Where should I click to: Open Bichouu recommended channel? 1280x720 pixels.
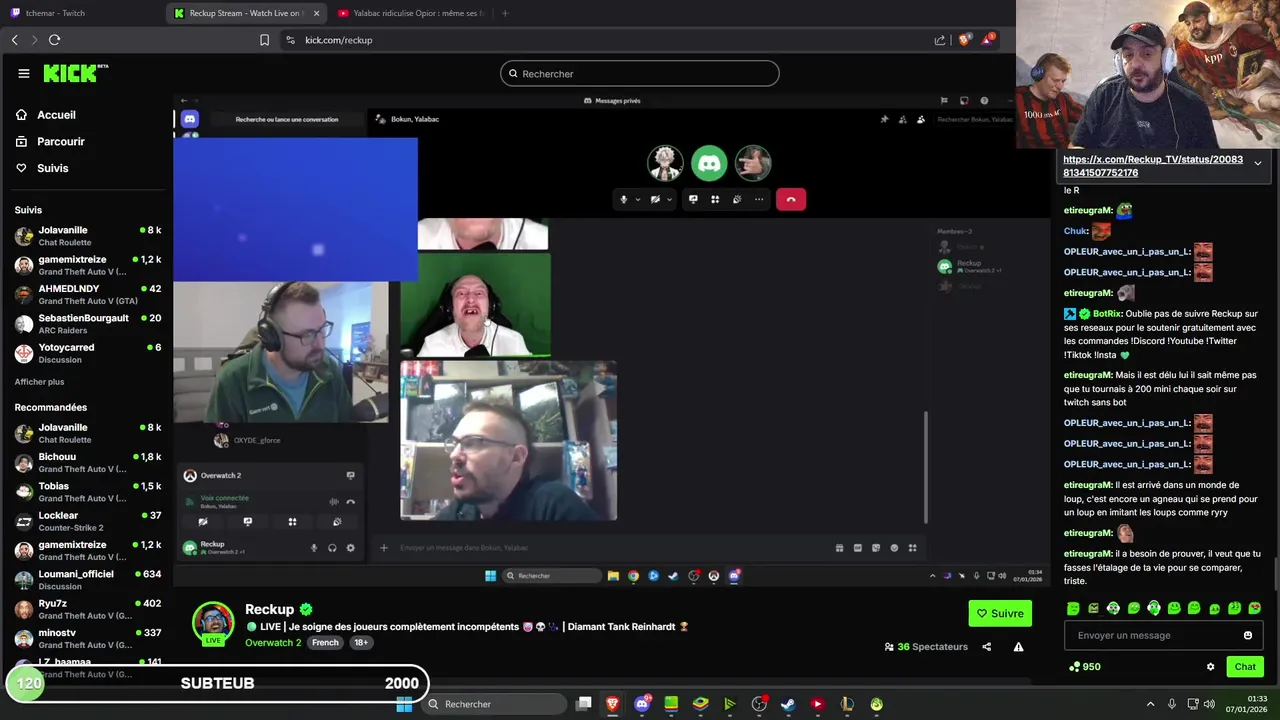(x=88, y=462)
